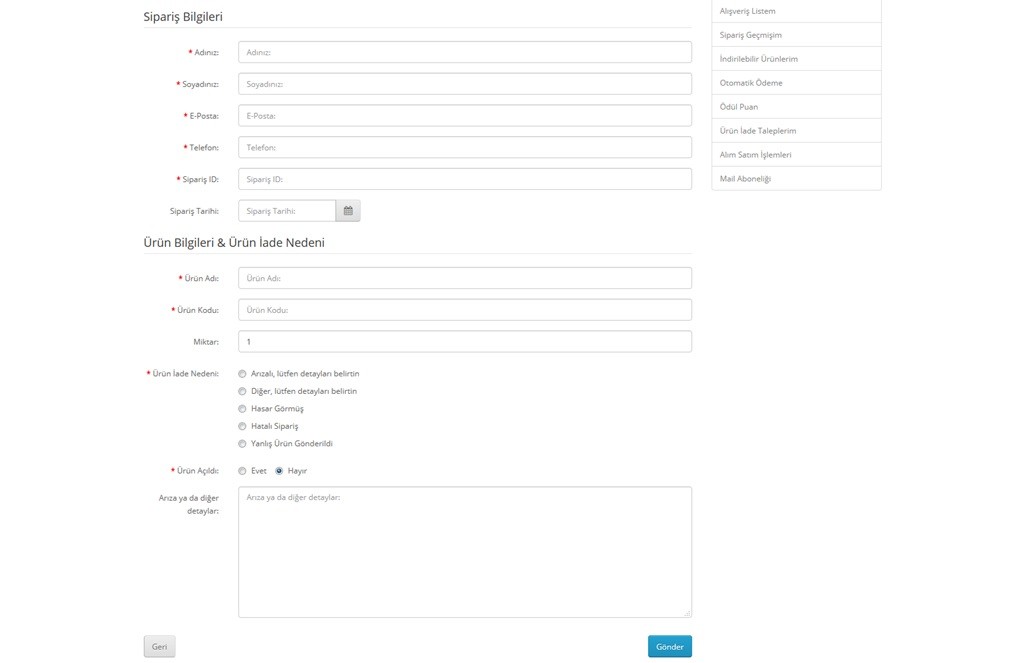Image resolution: width=1024 pixels, height=663 pixels.
Task: Focus the Sipariş ID input box
Action: [x=464, y=179]
